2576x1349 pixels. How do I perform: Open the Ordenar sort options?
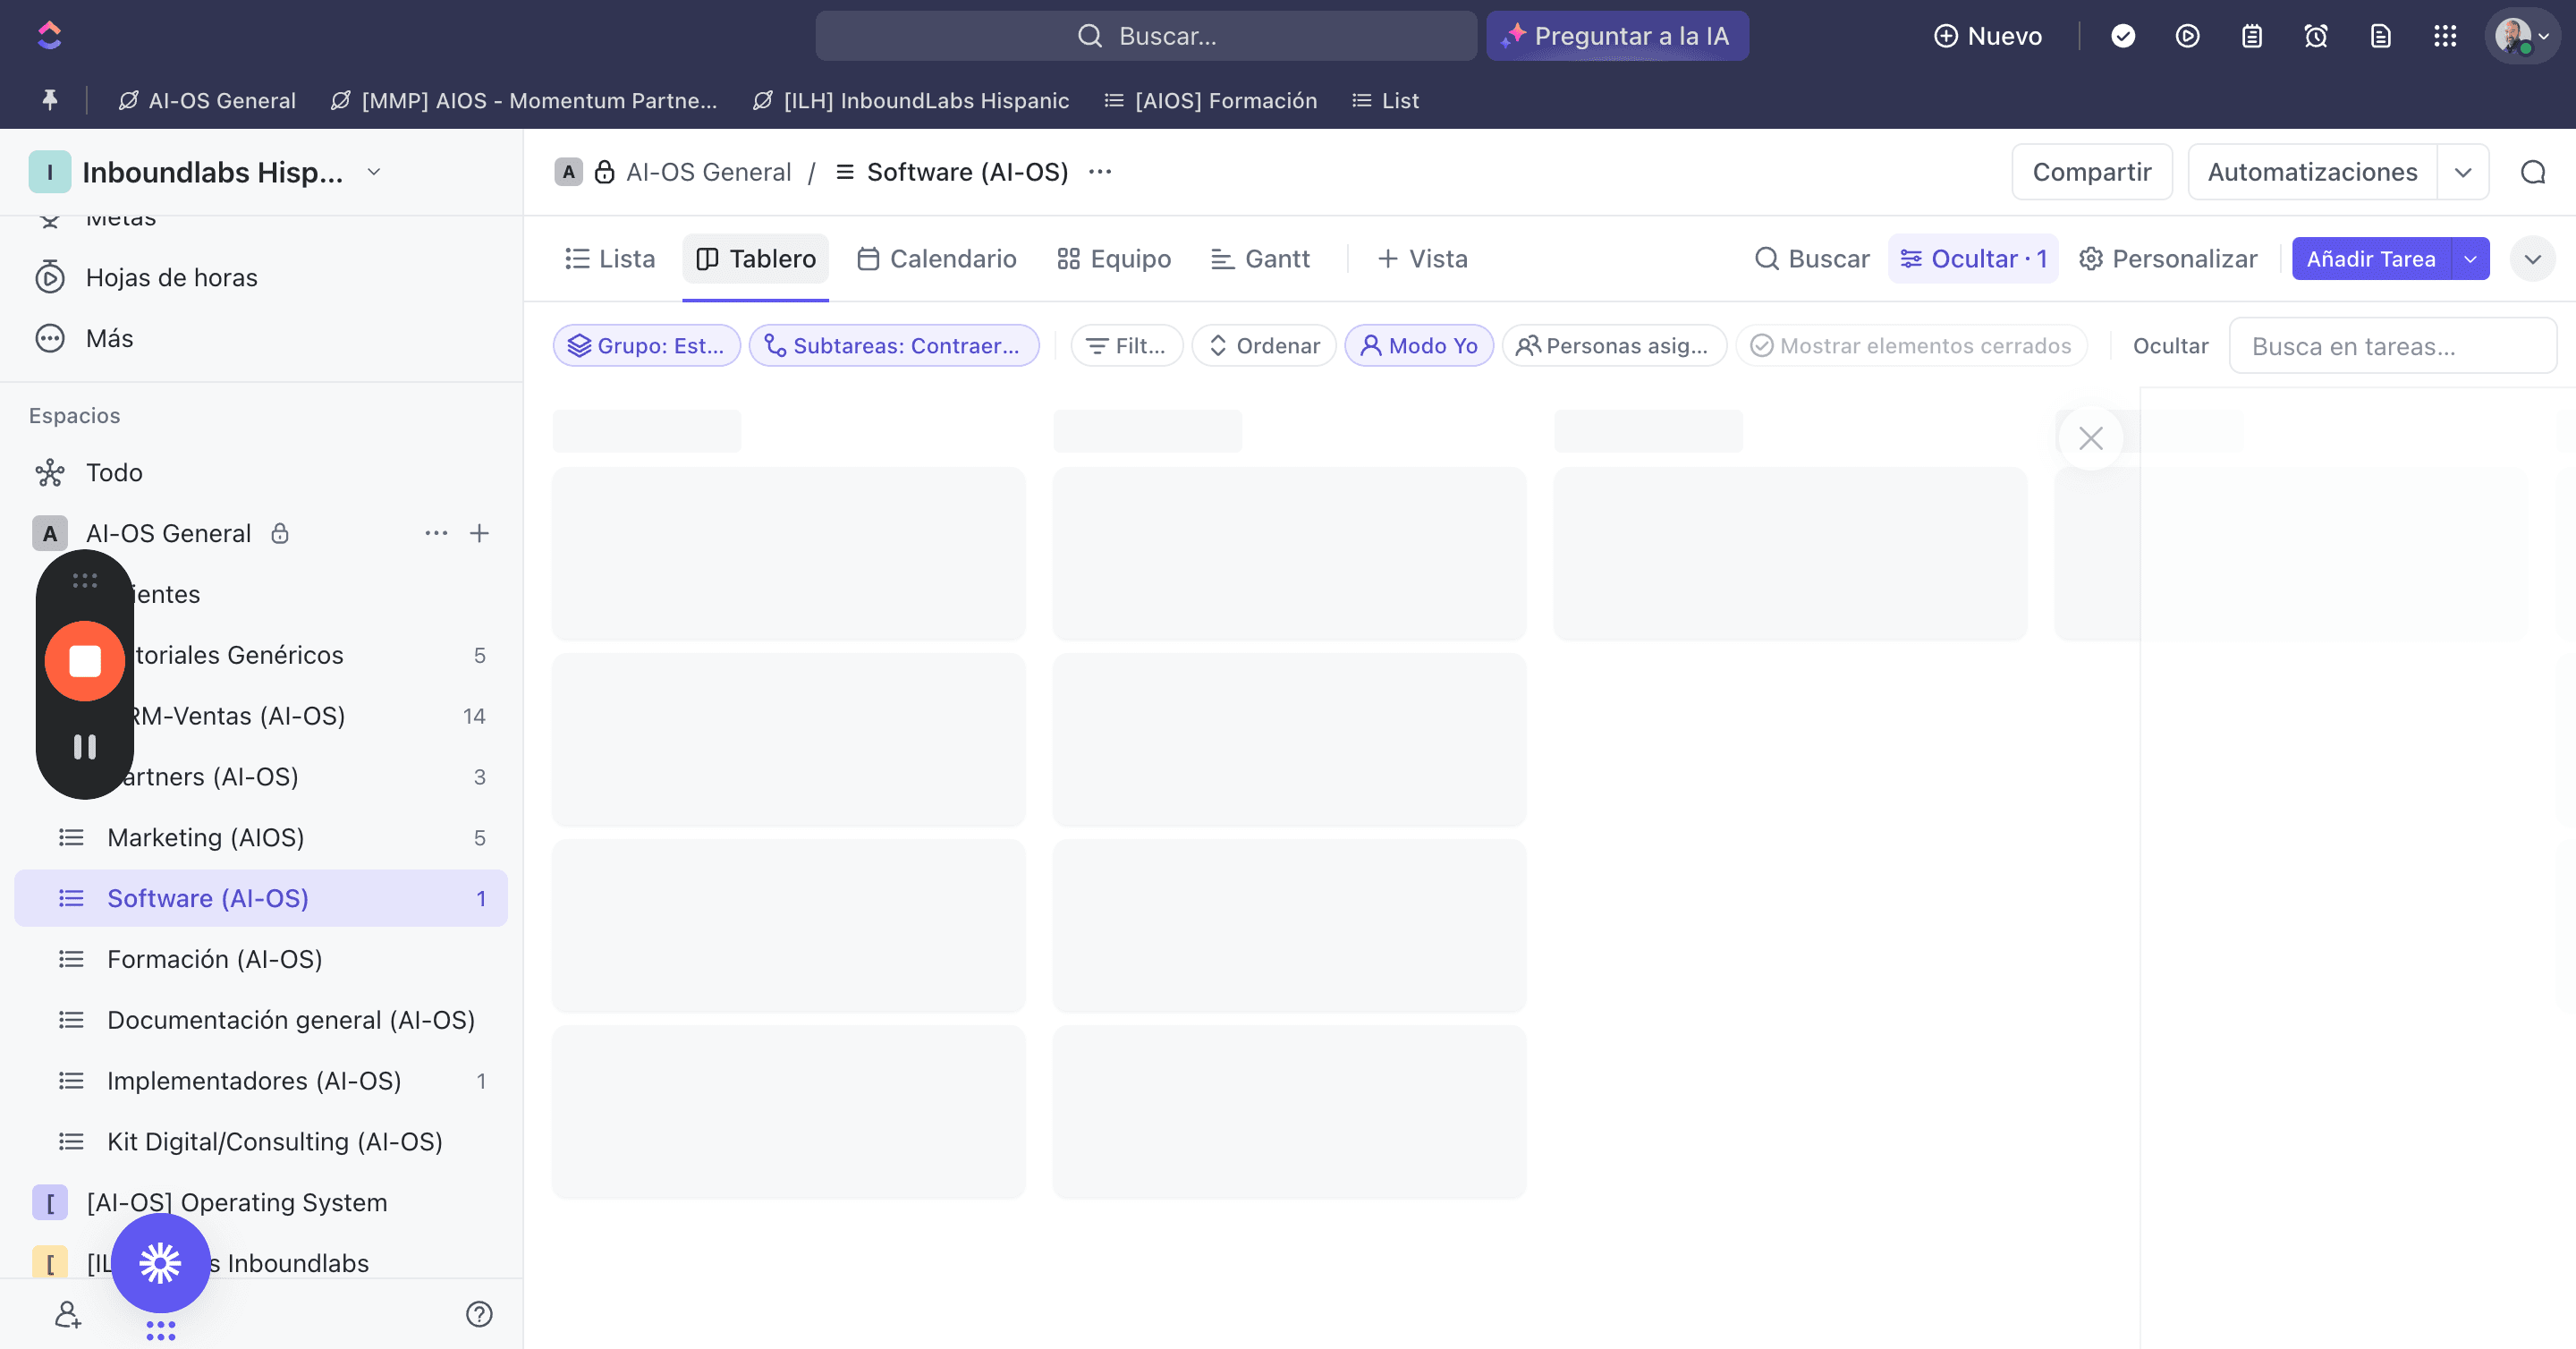pos(1264,346)
